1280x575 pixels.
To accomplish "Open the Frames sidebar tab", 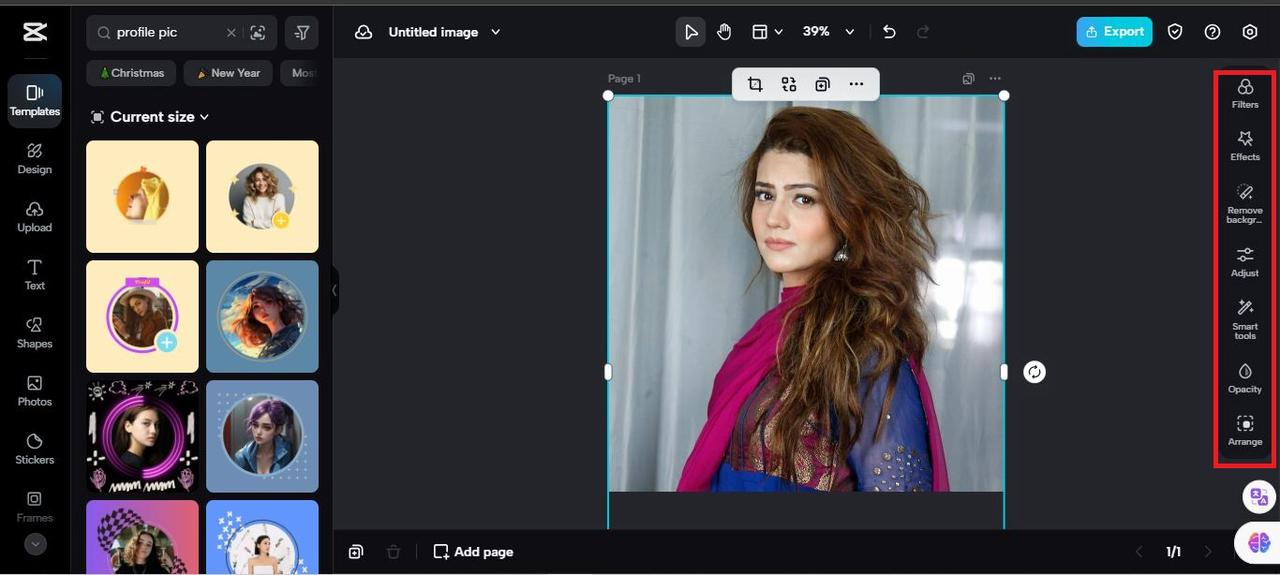I will coord(35,507).
